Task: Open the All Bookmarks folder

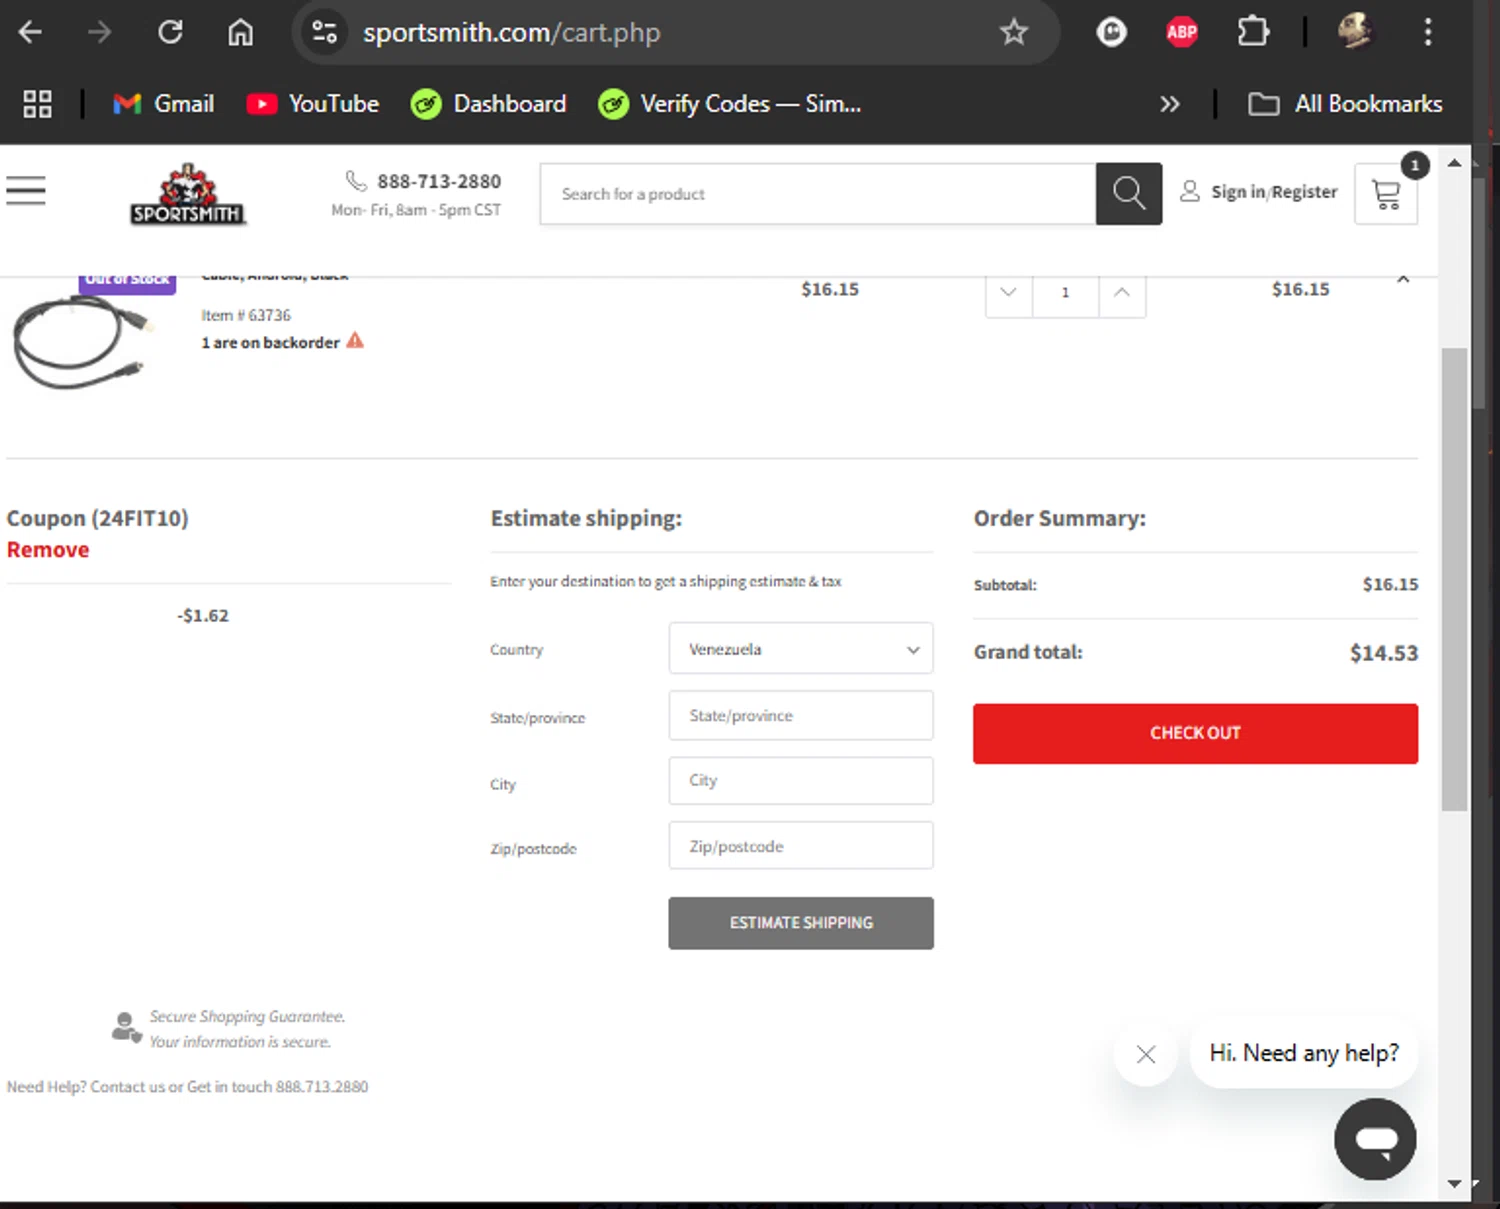Action: [x=1345, y=104]
